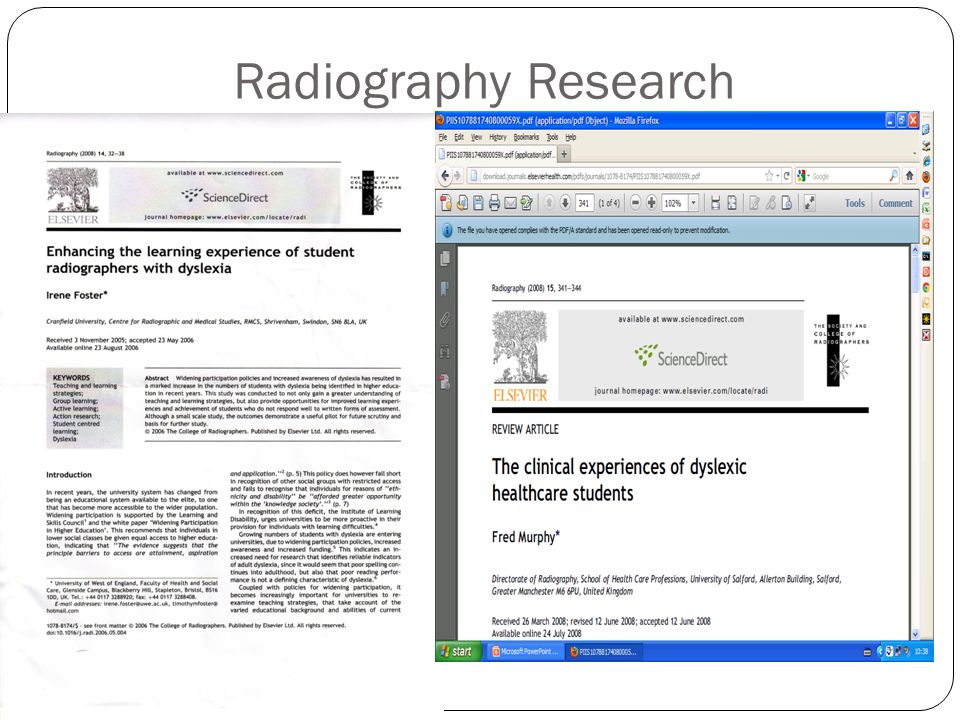Open the File menu in Firefox
This screenshot has width=960, height=720.
pyautogui.click(x=443, y=137)
